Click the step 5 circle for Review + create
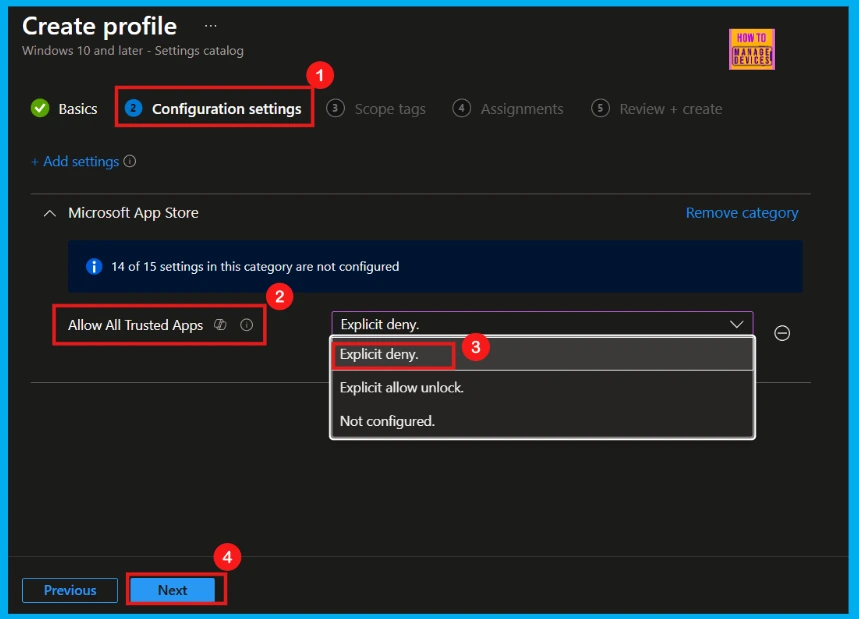 pyautogui.click(x=600, y=108)
